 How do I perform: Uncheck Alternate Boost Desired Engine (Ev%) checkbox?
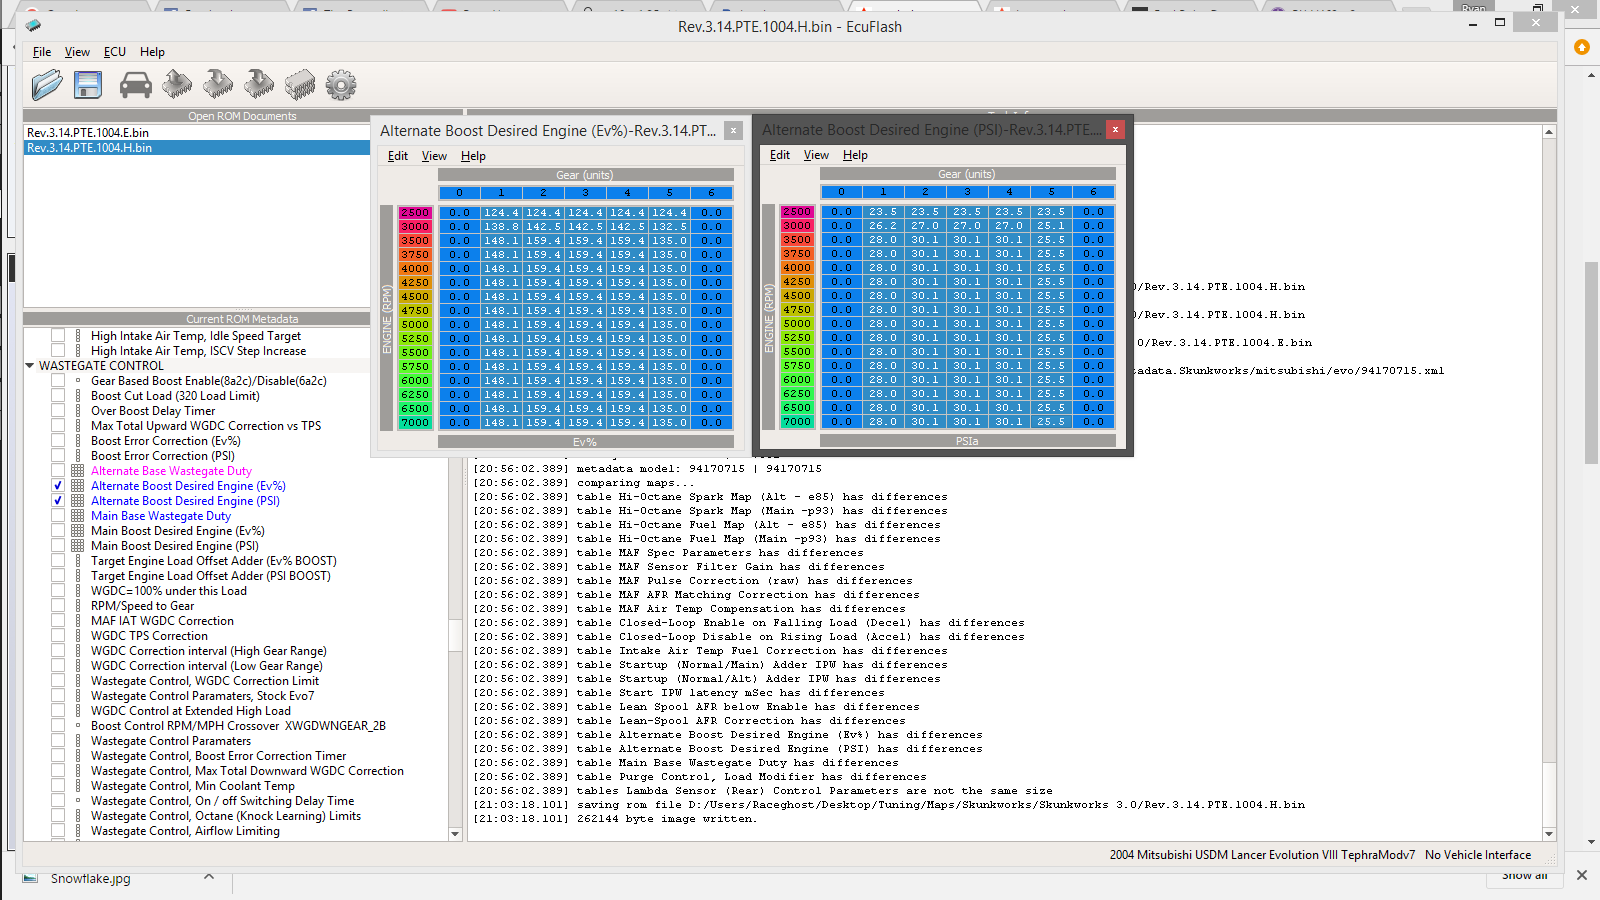click(x=58, y=486)
